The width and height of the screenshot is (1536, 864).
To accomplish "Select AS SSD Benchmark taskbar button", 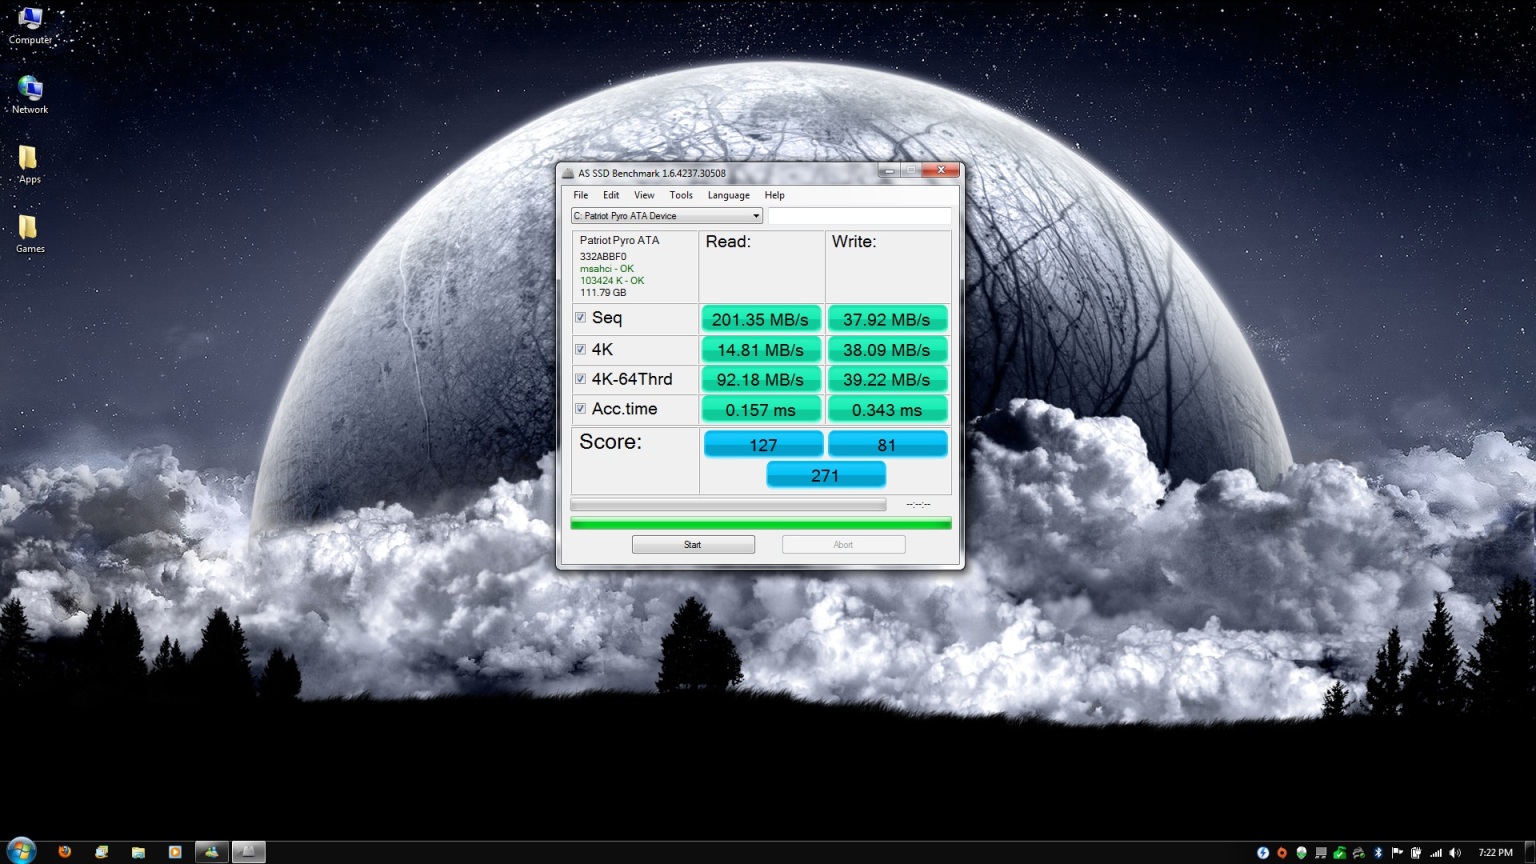I will click(248, 852).
